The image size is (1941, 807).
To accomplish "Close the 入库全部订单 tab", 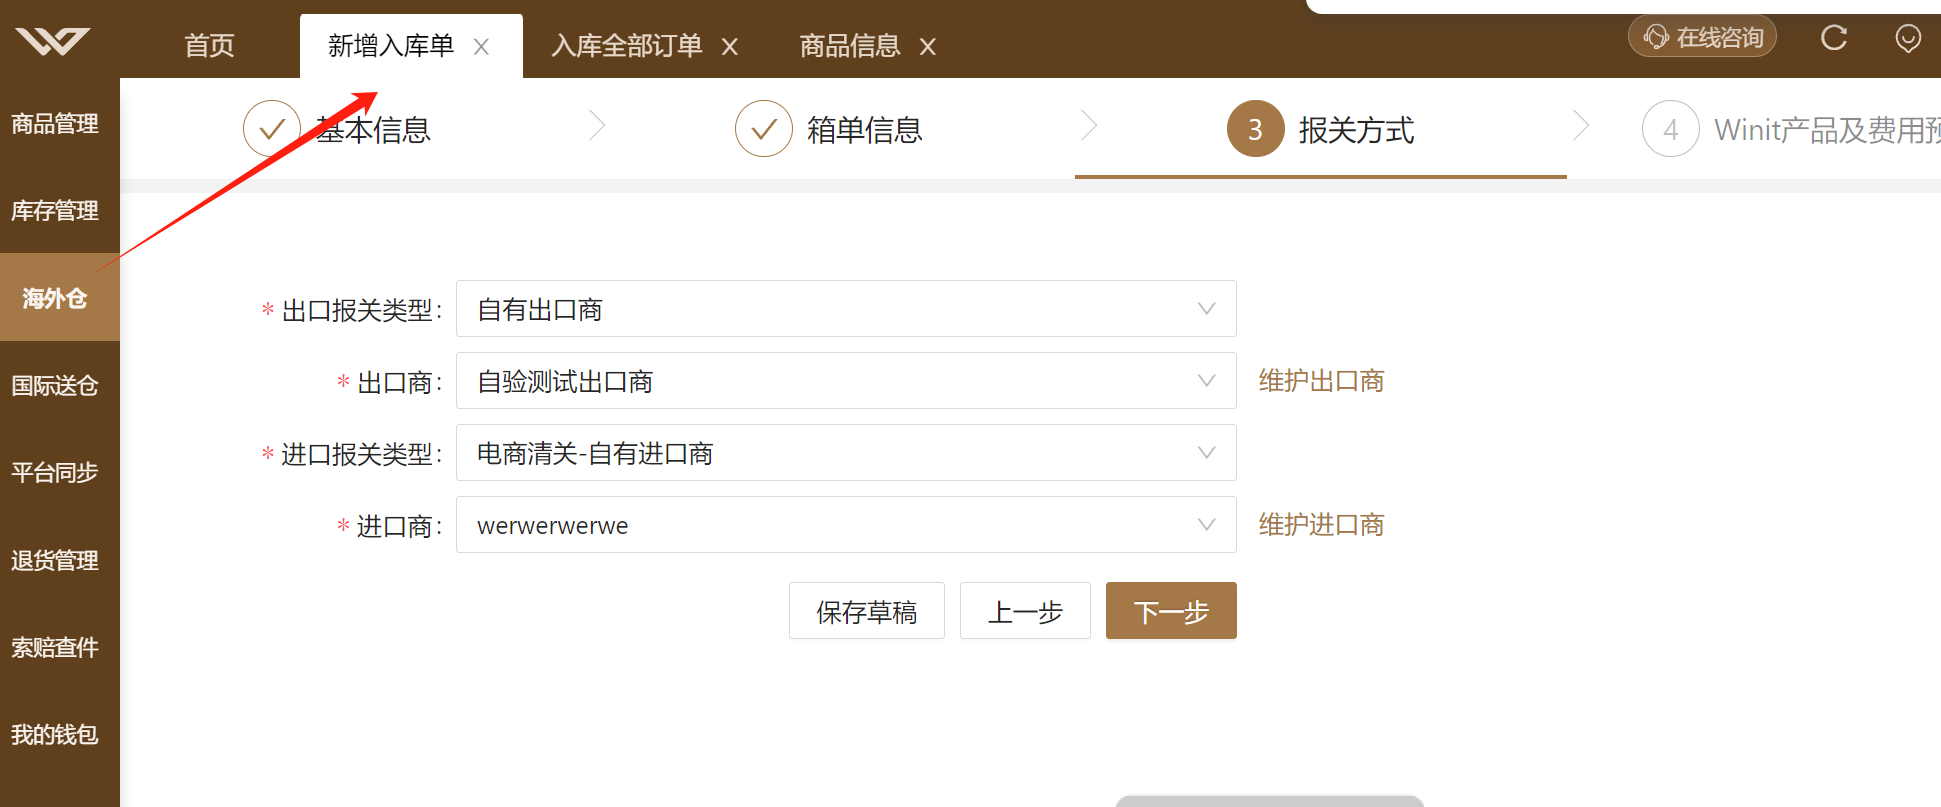I will pyautogui.click(x=730, y=47).
